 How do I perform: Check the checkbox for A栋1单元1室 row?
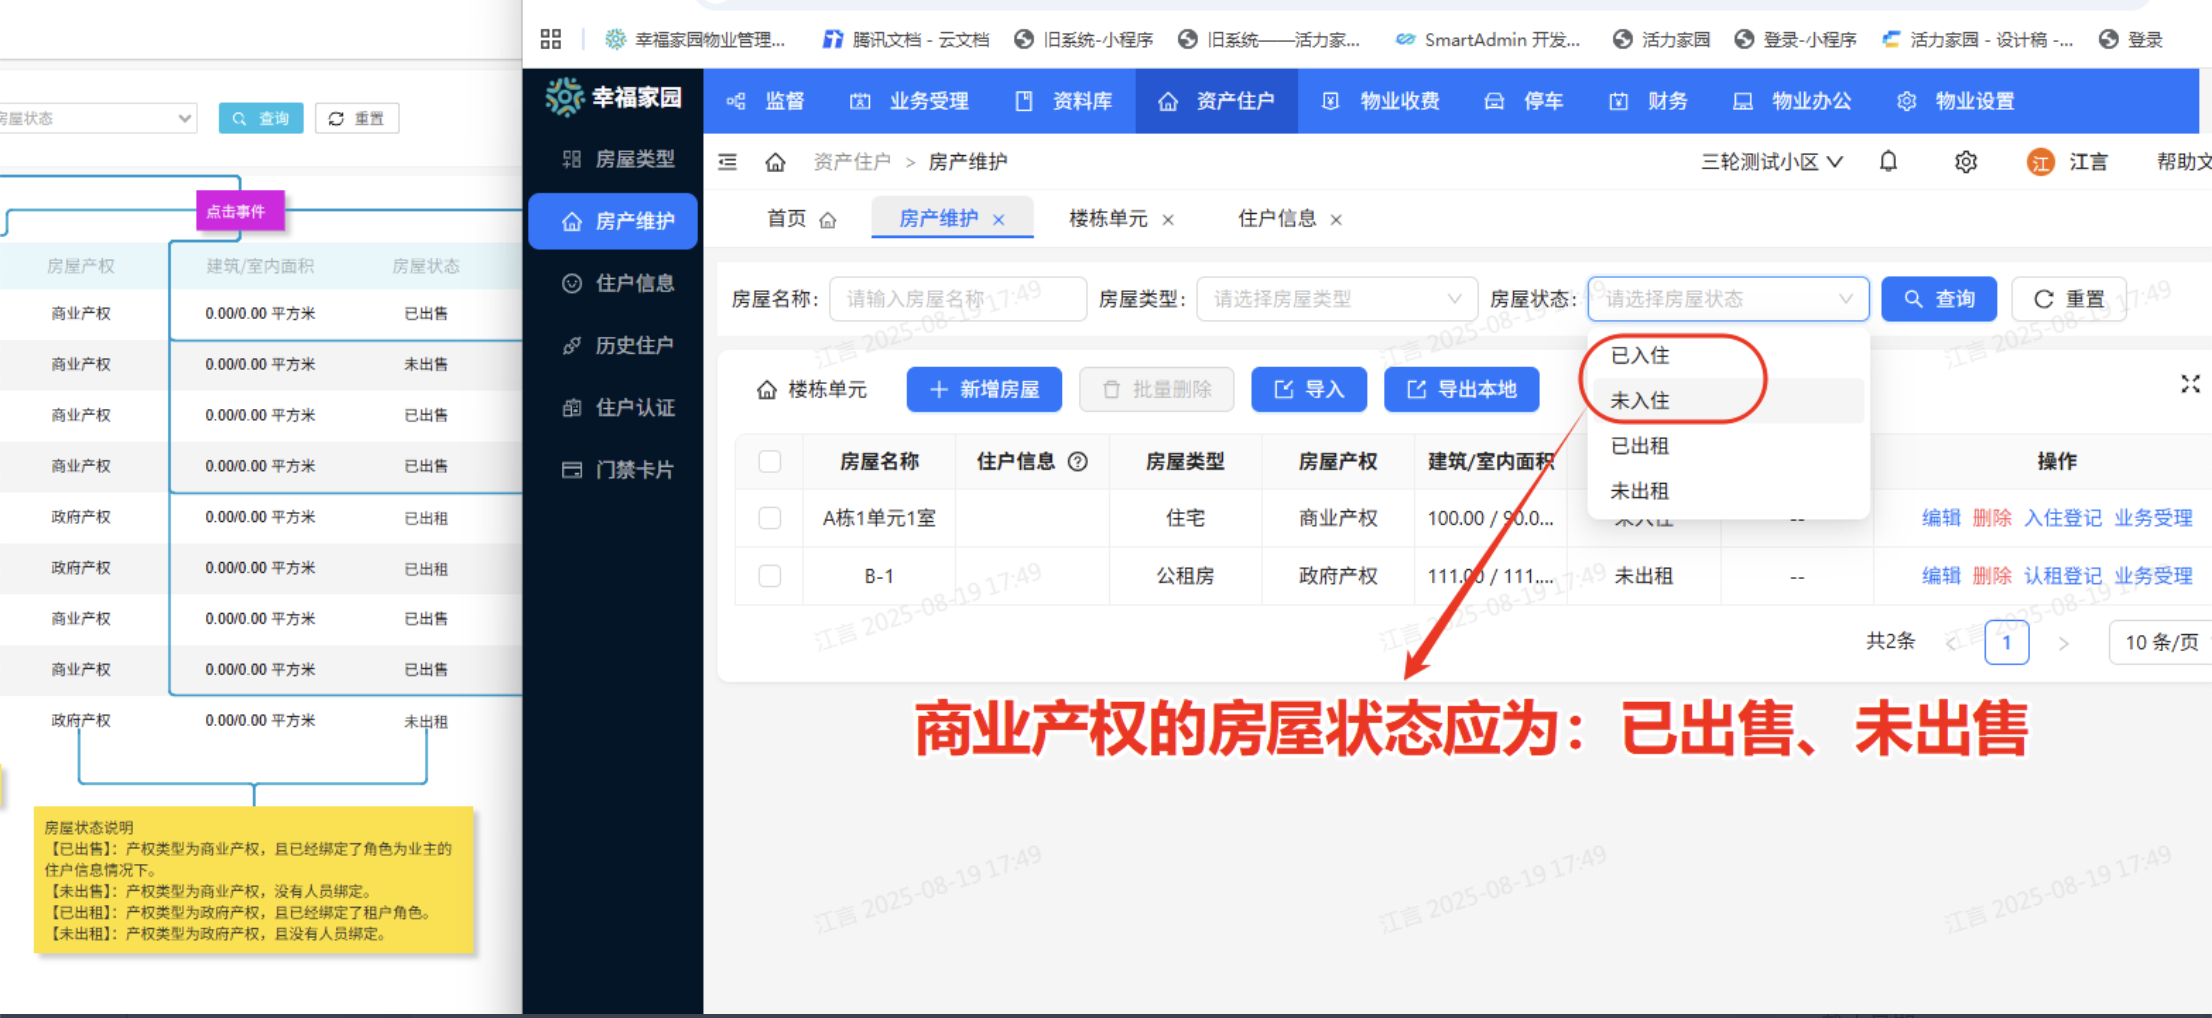(769, 518)
